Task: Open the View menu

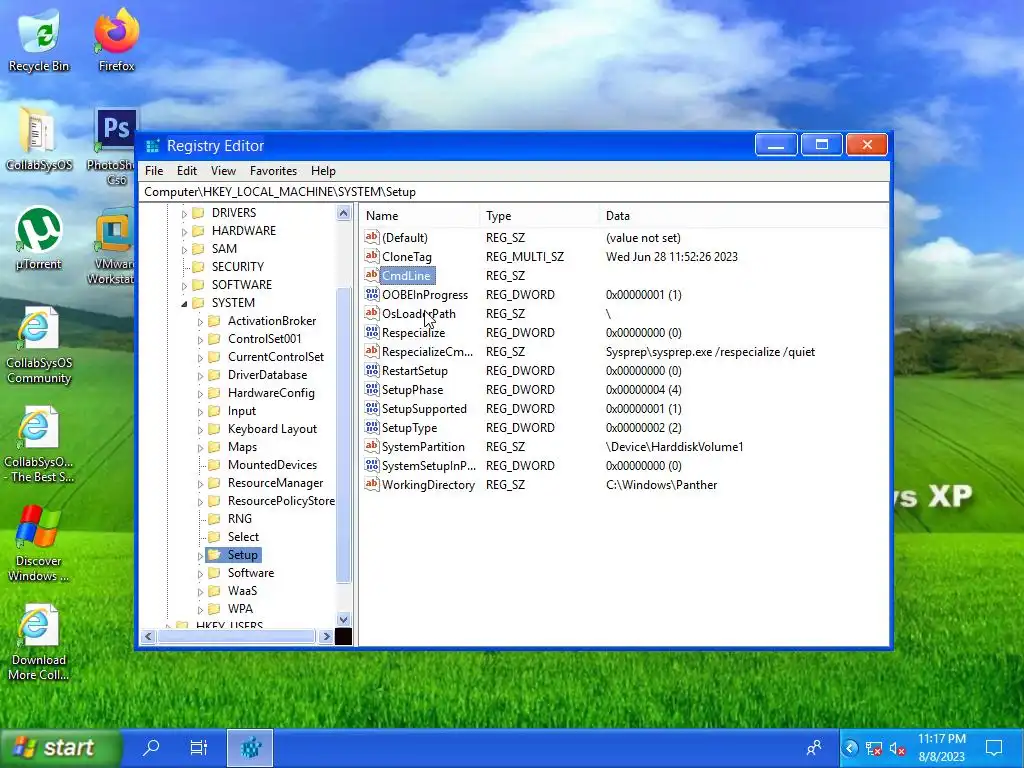Action: 223,170
